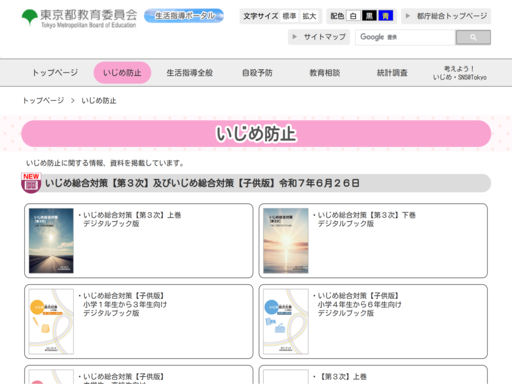Select the いじめ防止 navigation tab
Image resolution: width=512 pixels, height=384 pixels.
[122, 73]
